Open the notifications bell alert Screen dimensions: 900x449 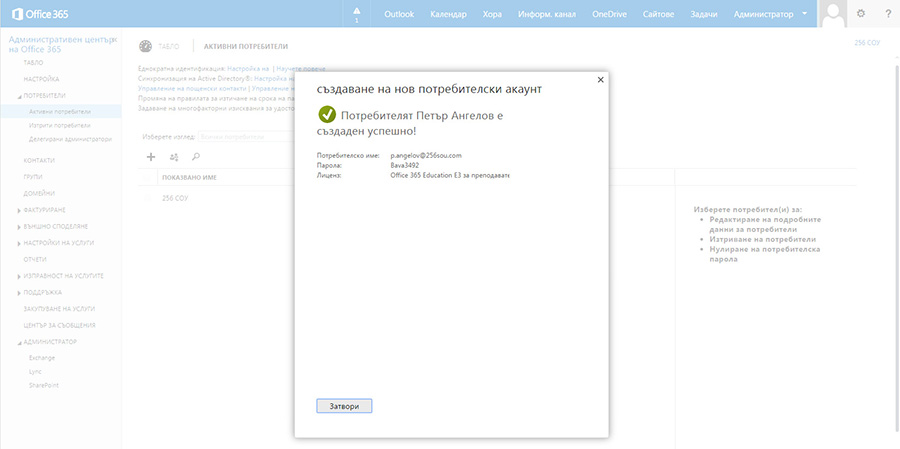(x=356, y=14)
